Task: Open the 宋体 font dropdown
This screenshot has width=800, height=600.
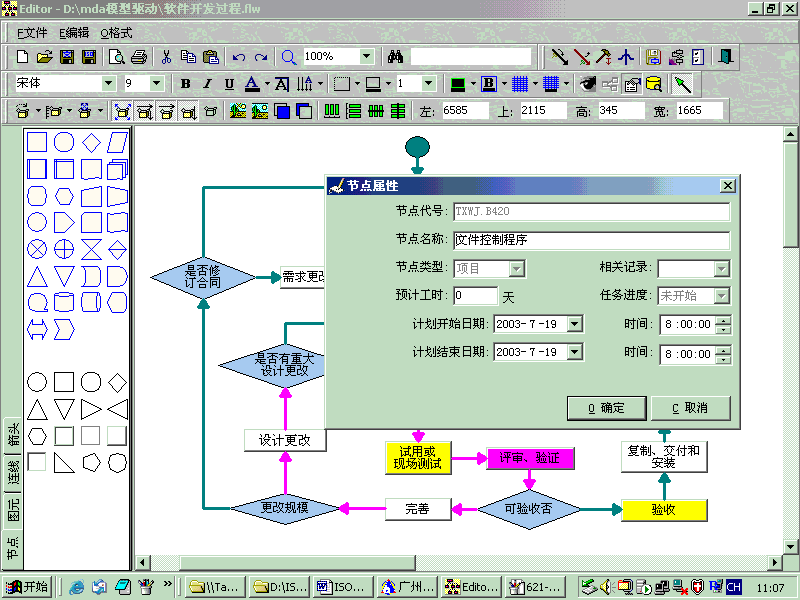Action: (109, 83)
